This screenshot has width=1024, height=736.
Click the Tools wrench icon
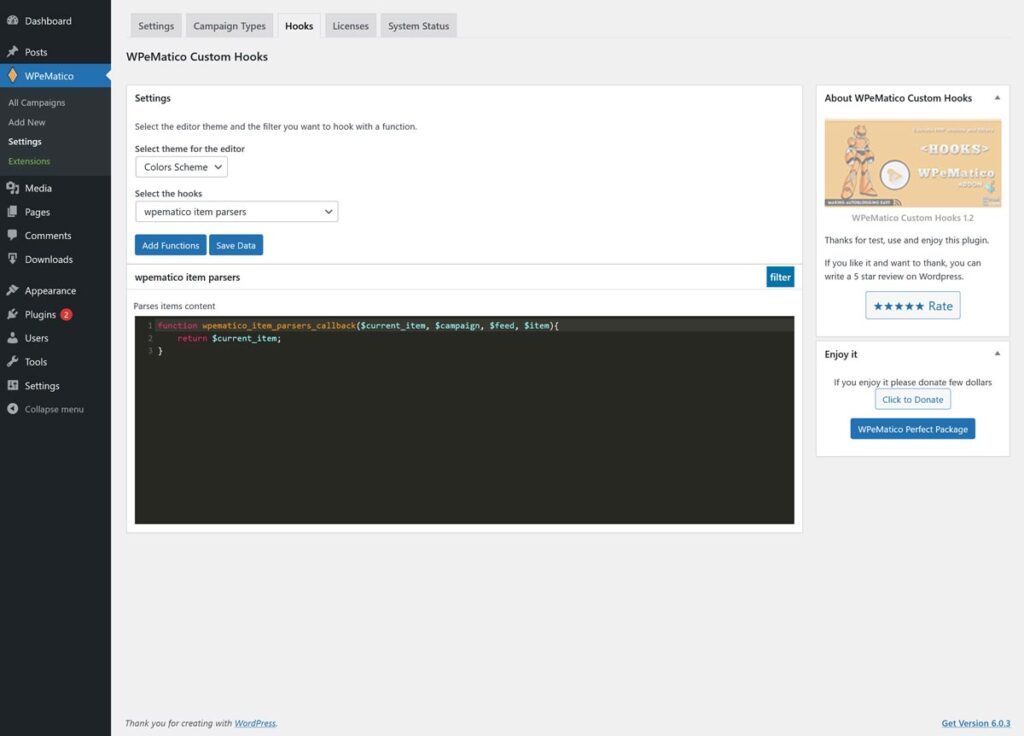(x=13, y=362)
